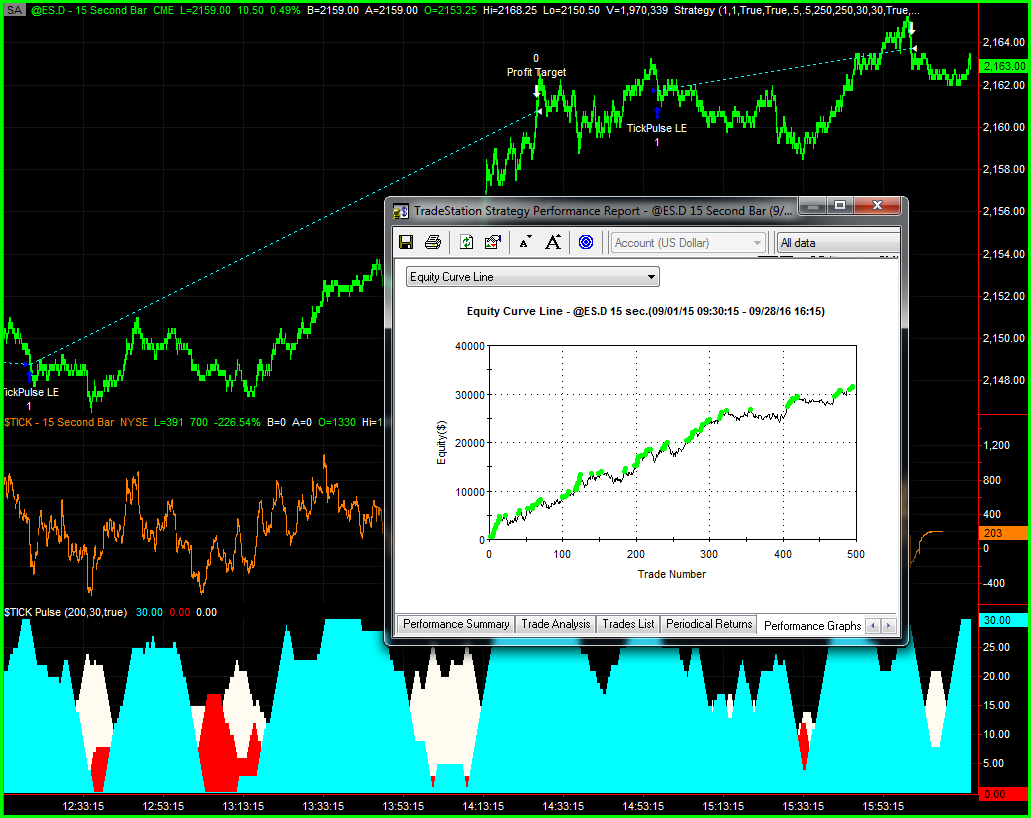Click the 14:13:15 time axis label
The width and height of the screenshot is (1031, 818).
tap(483, 806)
